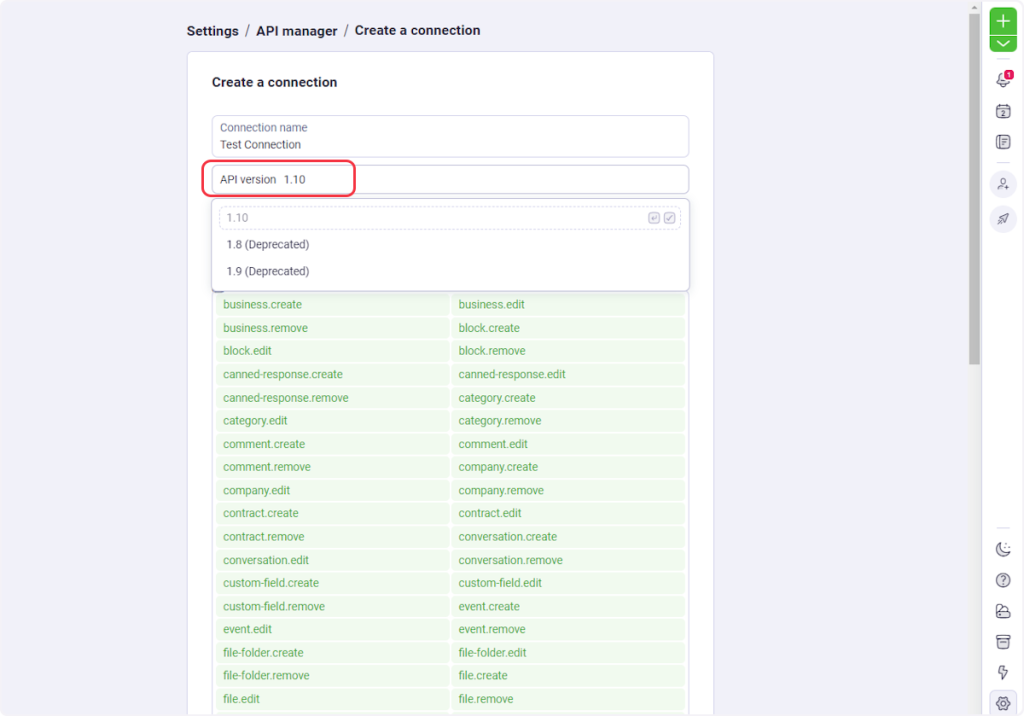Viewport: 1024px width, 716px height.
Task: Expand the green chevron below plus button
Action: (1003, 44)
